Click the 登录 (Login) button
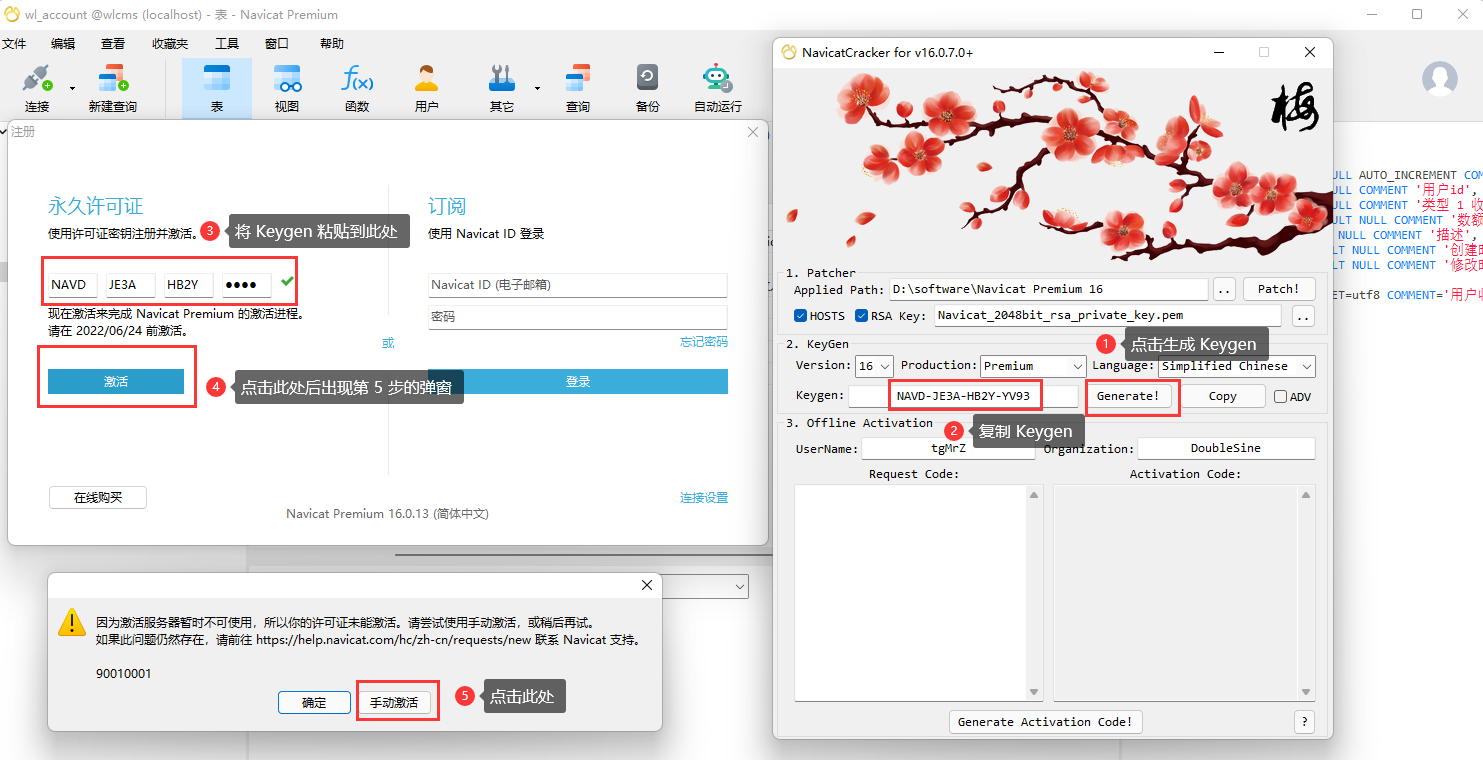 (578, 382)
